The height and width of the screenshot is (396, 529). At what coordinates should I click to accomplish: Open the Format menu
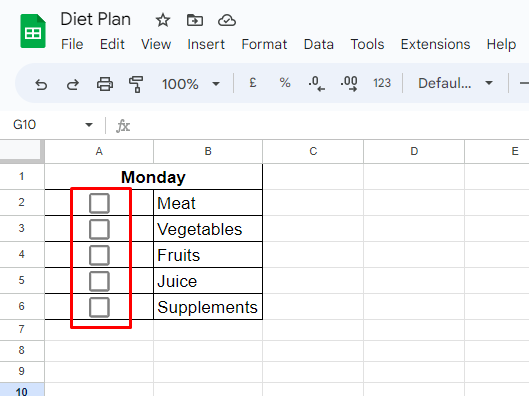click(x=264, y=44)
